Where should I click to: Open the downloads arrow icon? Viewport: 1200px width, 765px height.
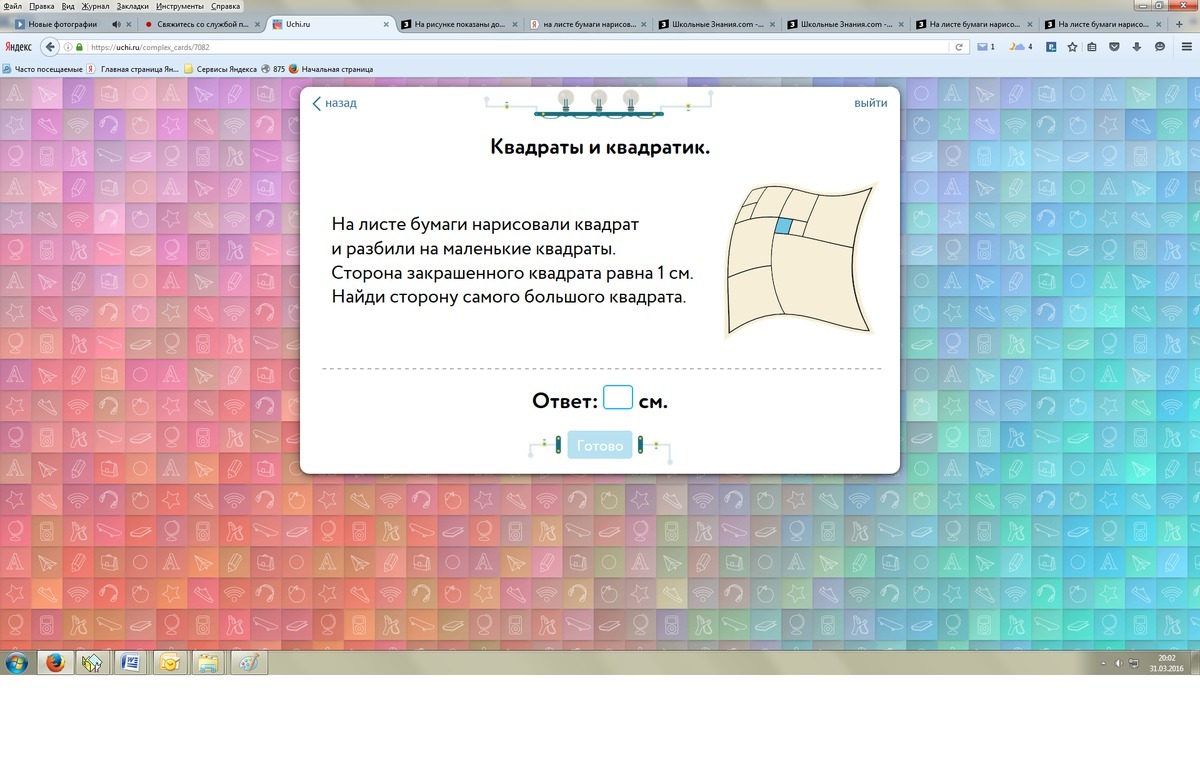(x=1138, y=46)
